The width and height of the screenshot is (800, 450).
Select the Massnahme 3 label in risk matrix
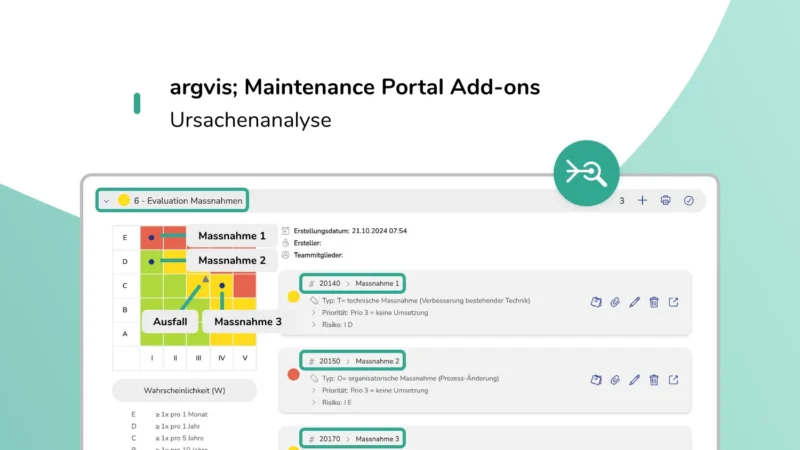[247, 321]
